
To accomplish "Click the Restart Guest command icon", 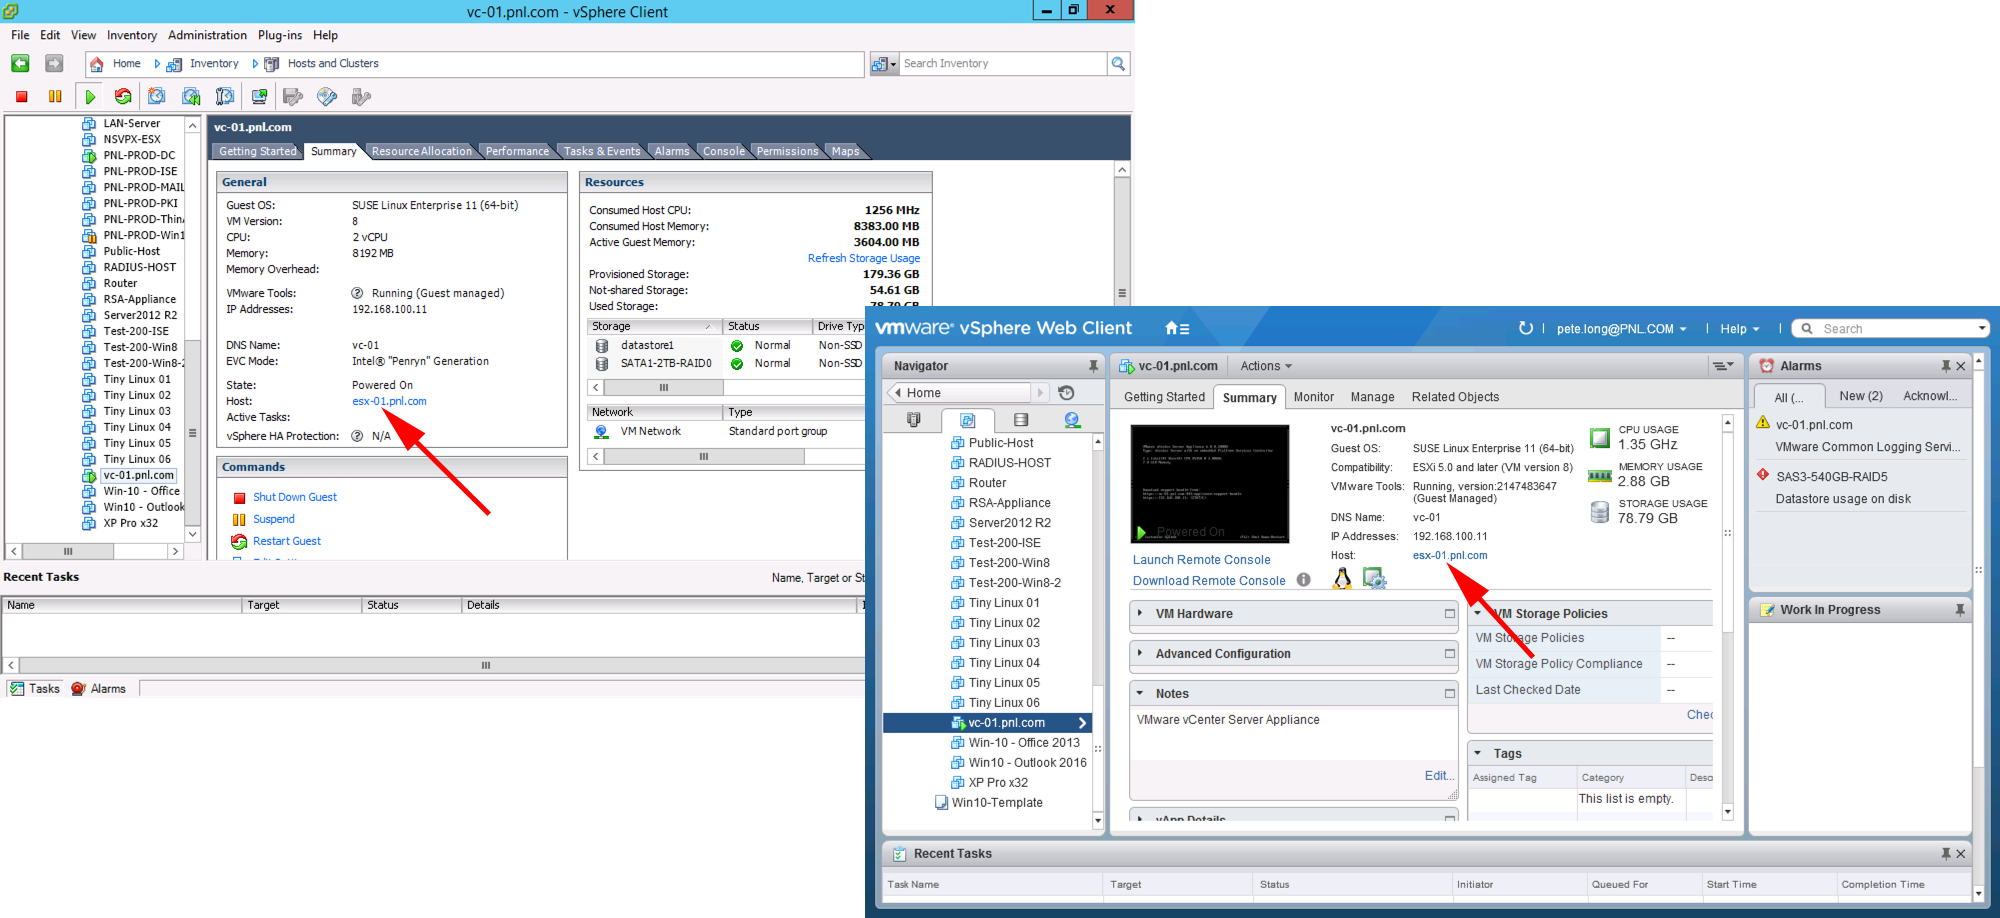I will (x=239, y=541).
